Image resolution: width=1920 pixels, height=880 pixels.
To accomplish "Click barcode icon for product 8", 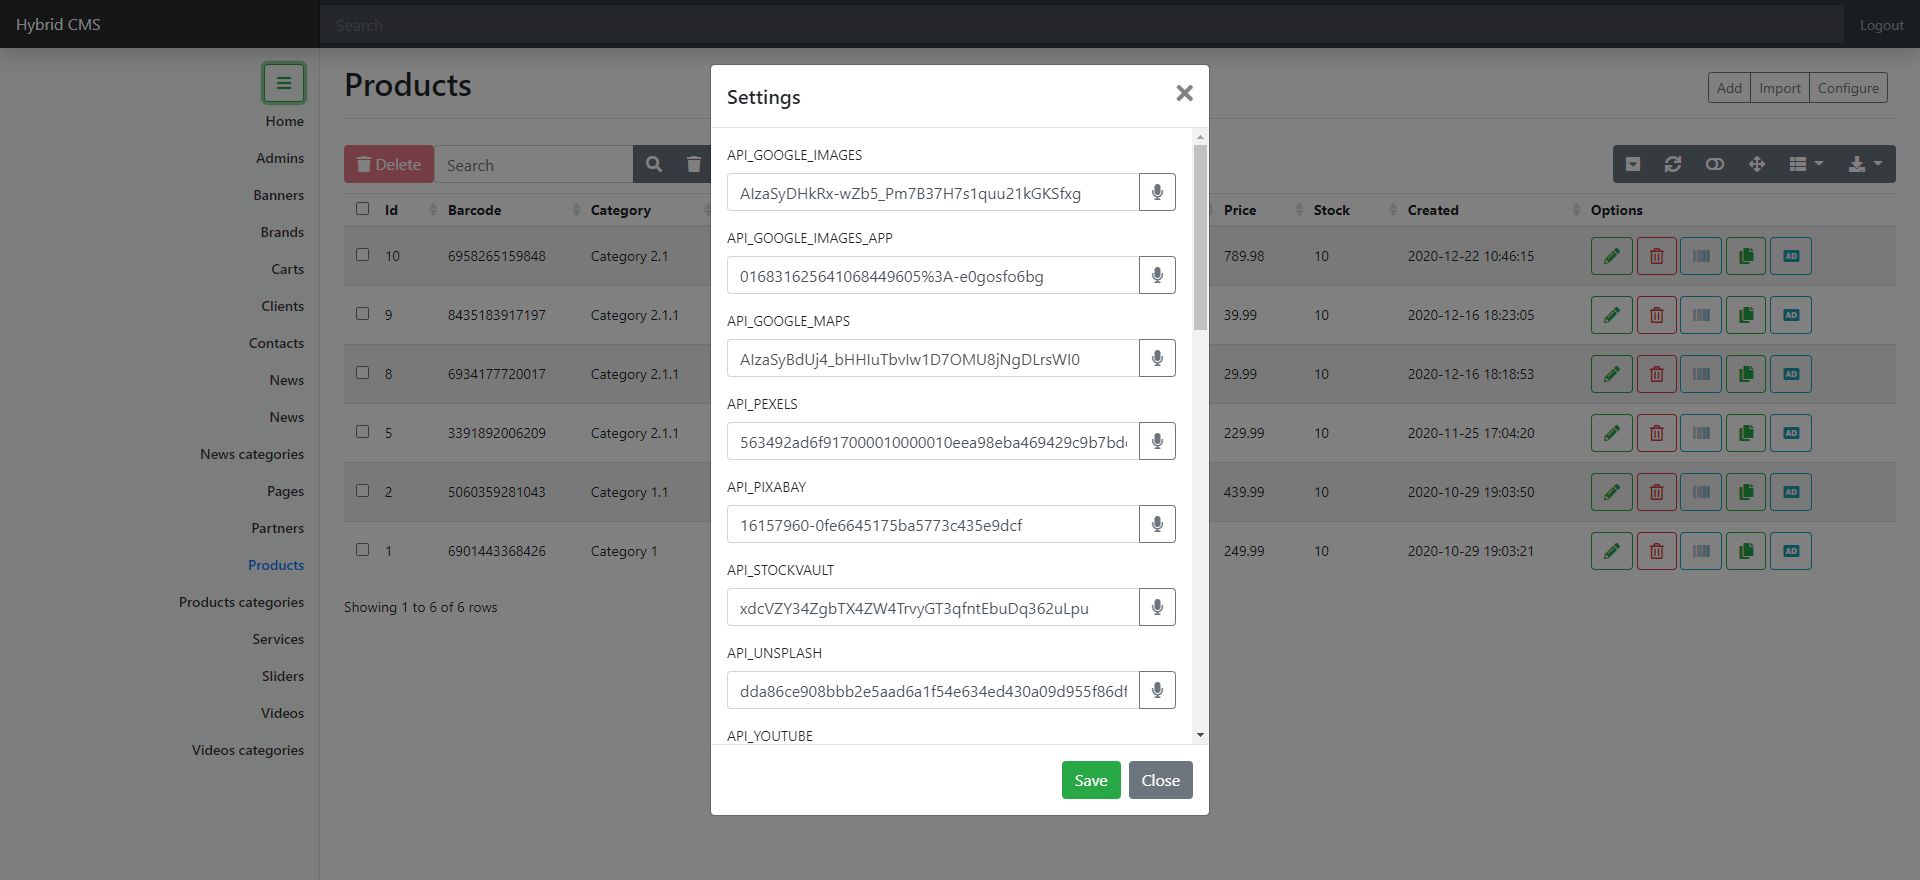I will click(1701, 374).
